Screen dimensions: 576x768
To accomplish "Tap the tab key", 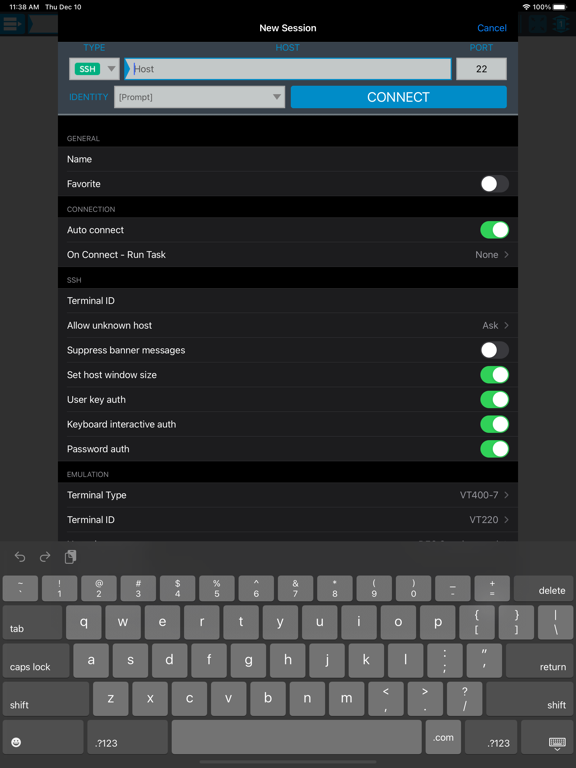I will (33, 622).
